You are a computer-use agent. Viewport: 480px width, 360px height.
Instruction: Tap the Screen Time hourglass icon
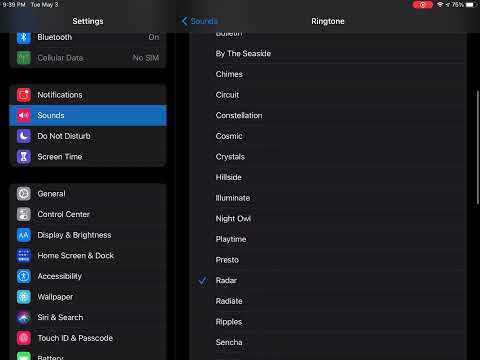tap(24, 157)
